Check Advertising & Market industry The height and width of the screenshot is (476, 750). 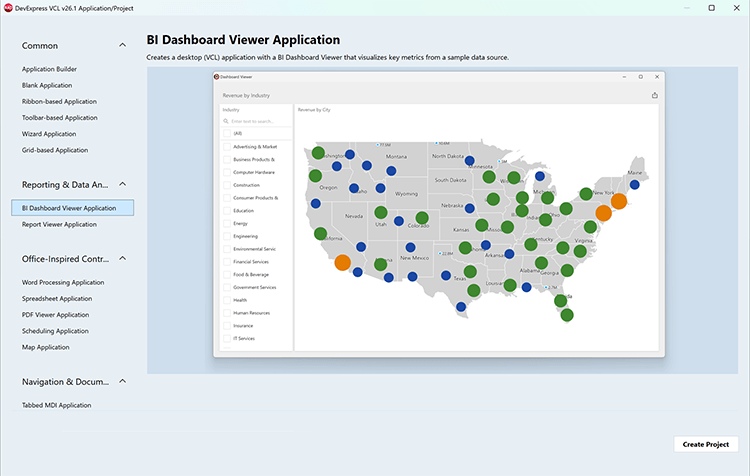click(227, 146)
